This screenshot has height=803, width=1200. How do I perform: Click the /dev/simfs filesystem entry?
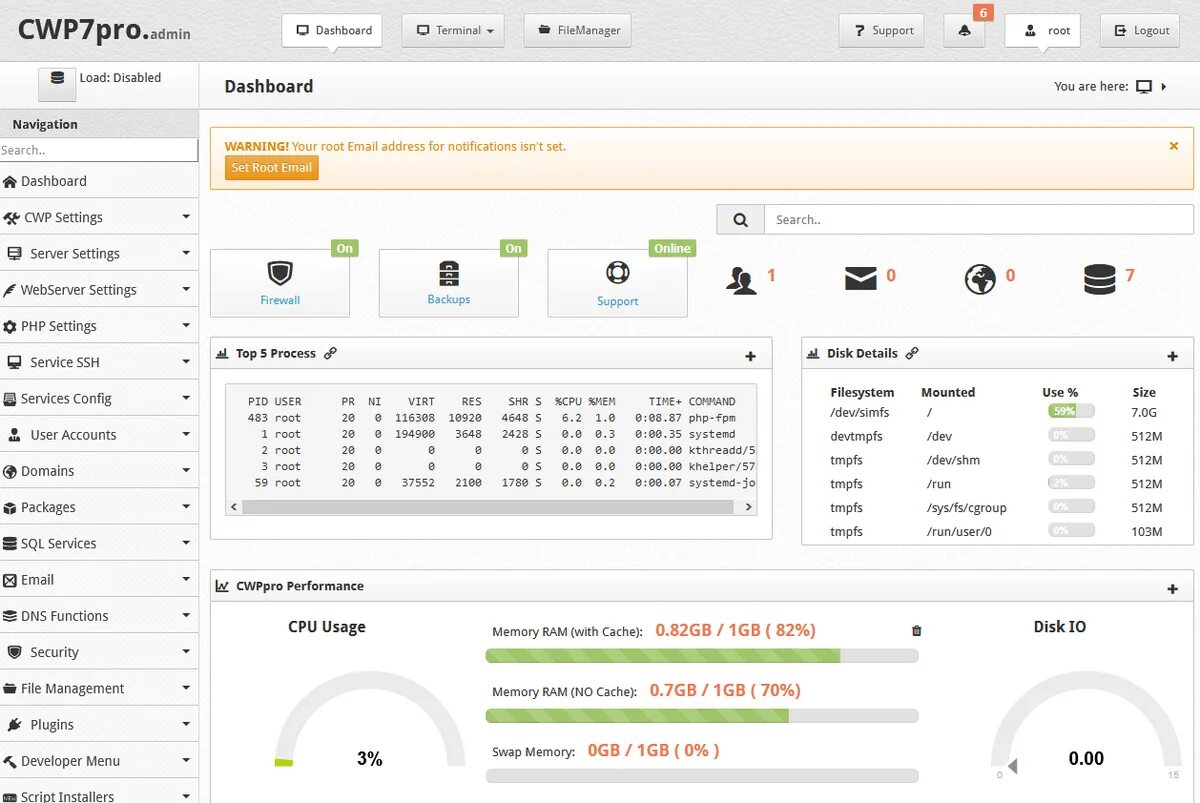click(x=859, y=412)
